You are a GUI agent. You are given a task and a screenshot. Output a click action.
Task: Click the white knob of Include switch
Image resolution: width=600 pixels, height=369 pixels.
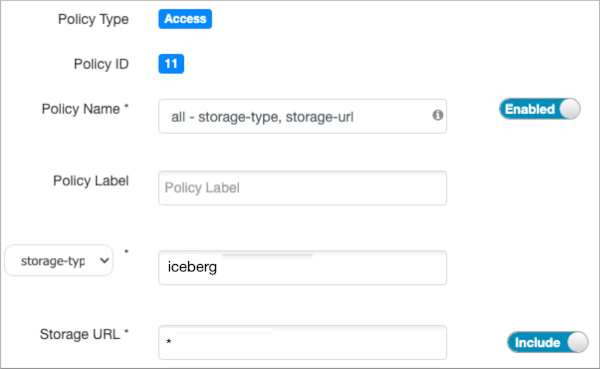point(577,342)
